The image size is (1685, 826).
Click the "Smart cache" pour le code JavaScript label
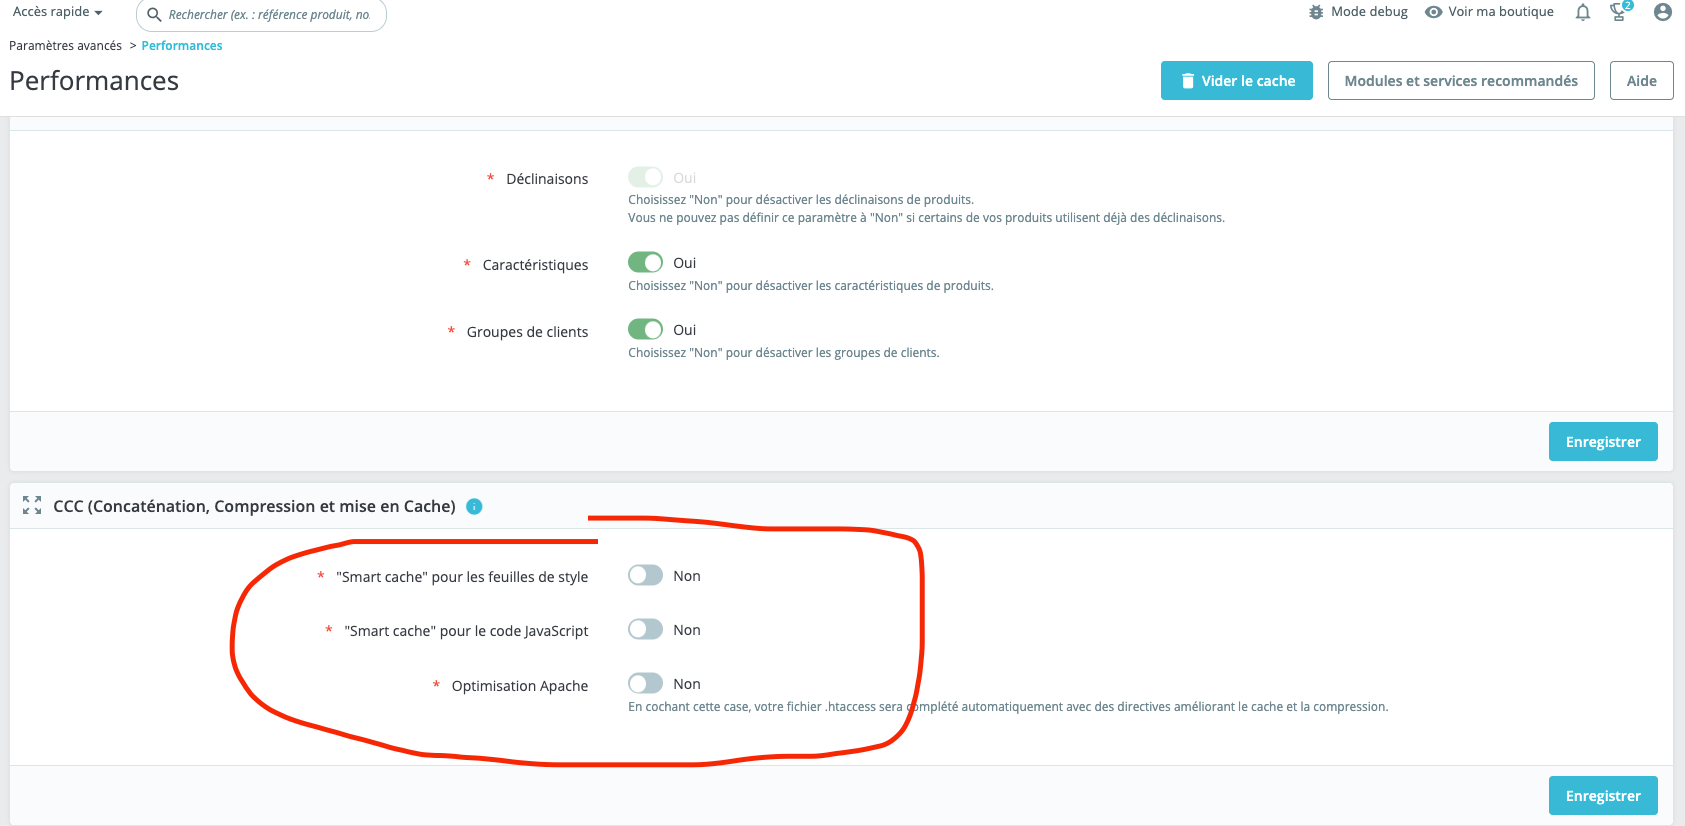(466, 631)
